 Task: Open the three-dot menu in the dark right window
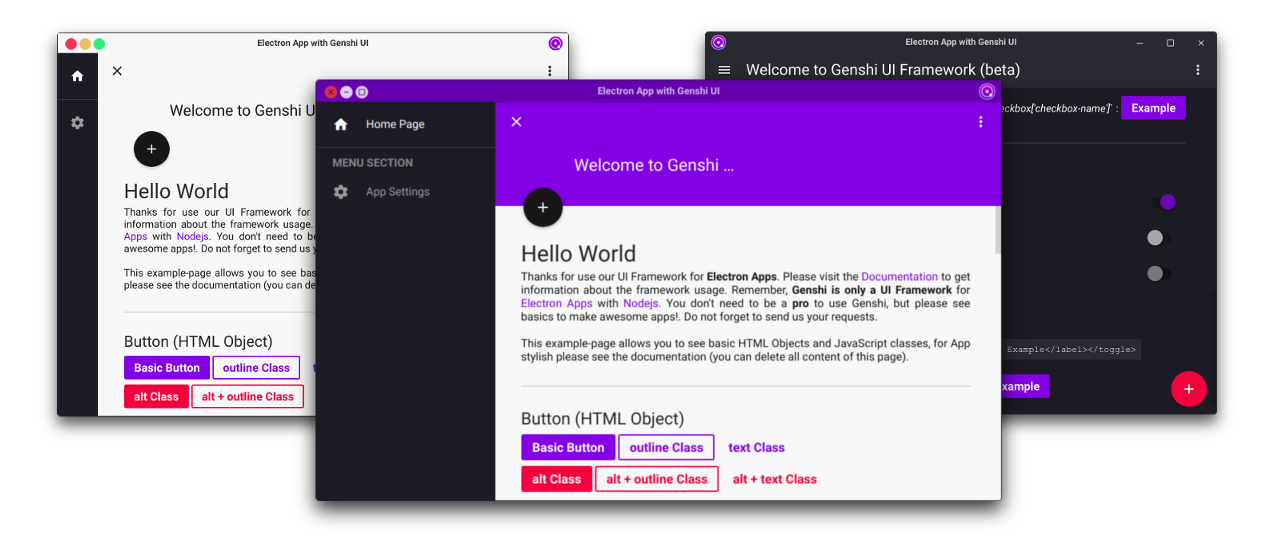(1198, 70)
